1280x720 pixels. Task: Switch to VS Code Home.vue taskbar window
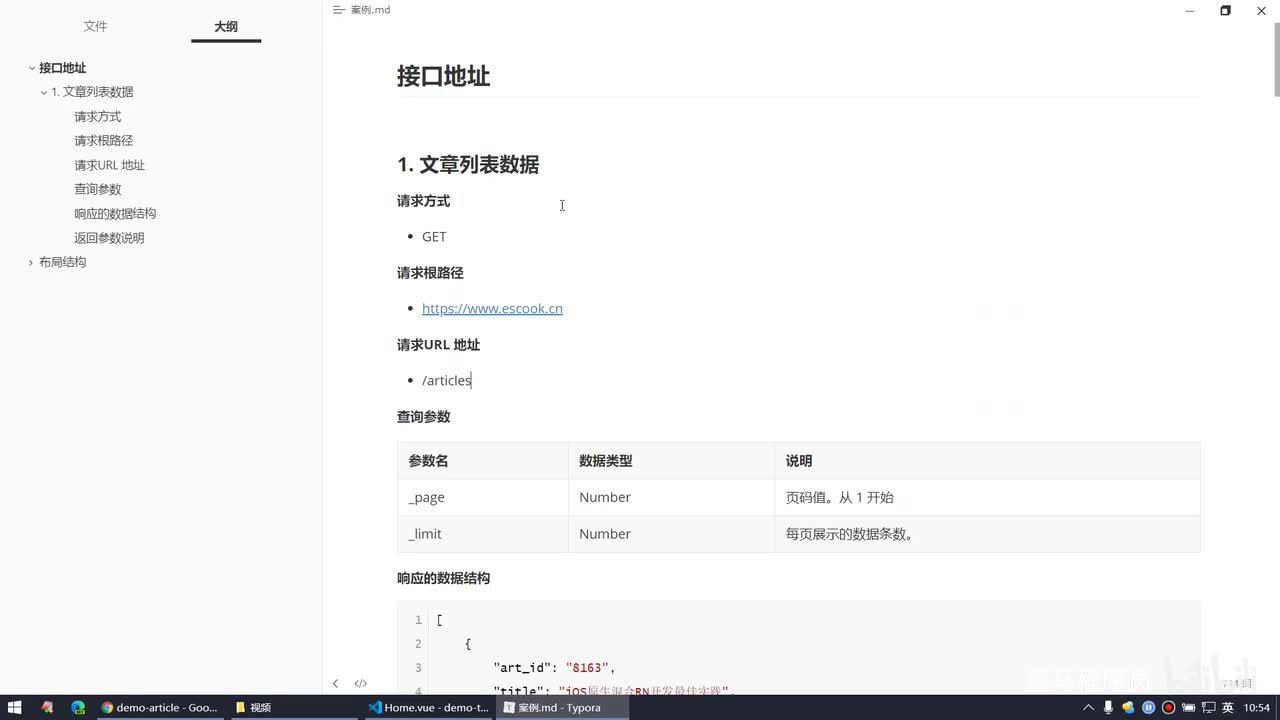[428, 707]
